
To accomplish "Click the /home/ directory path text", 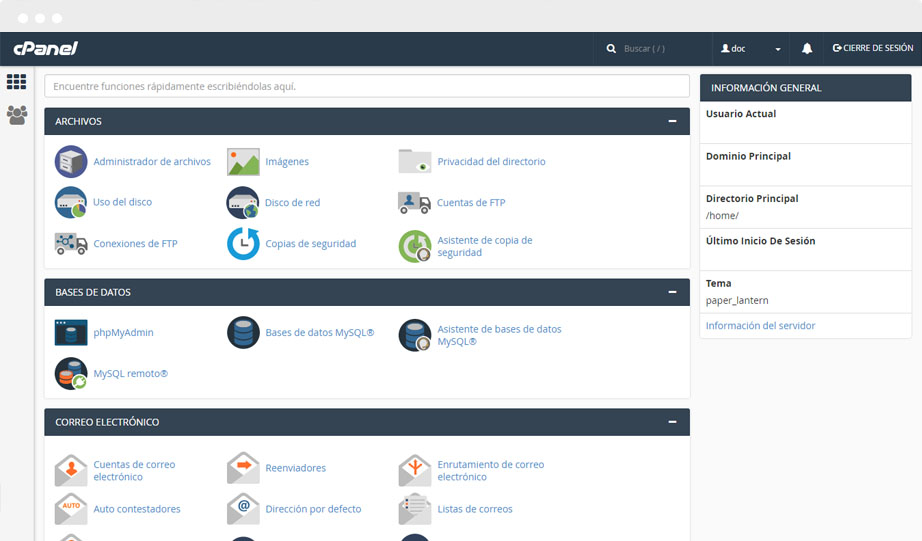I will pyautogui.click(x=722, y=216).
